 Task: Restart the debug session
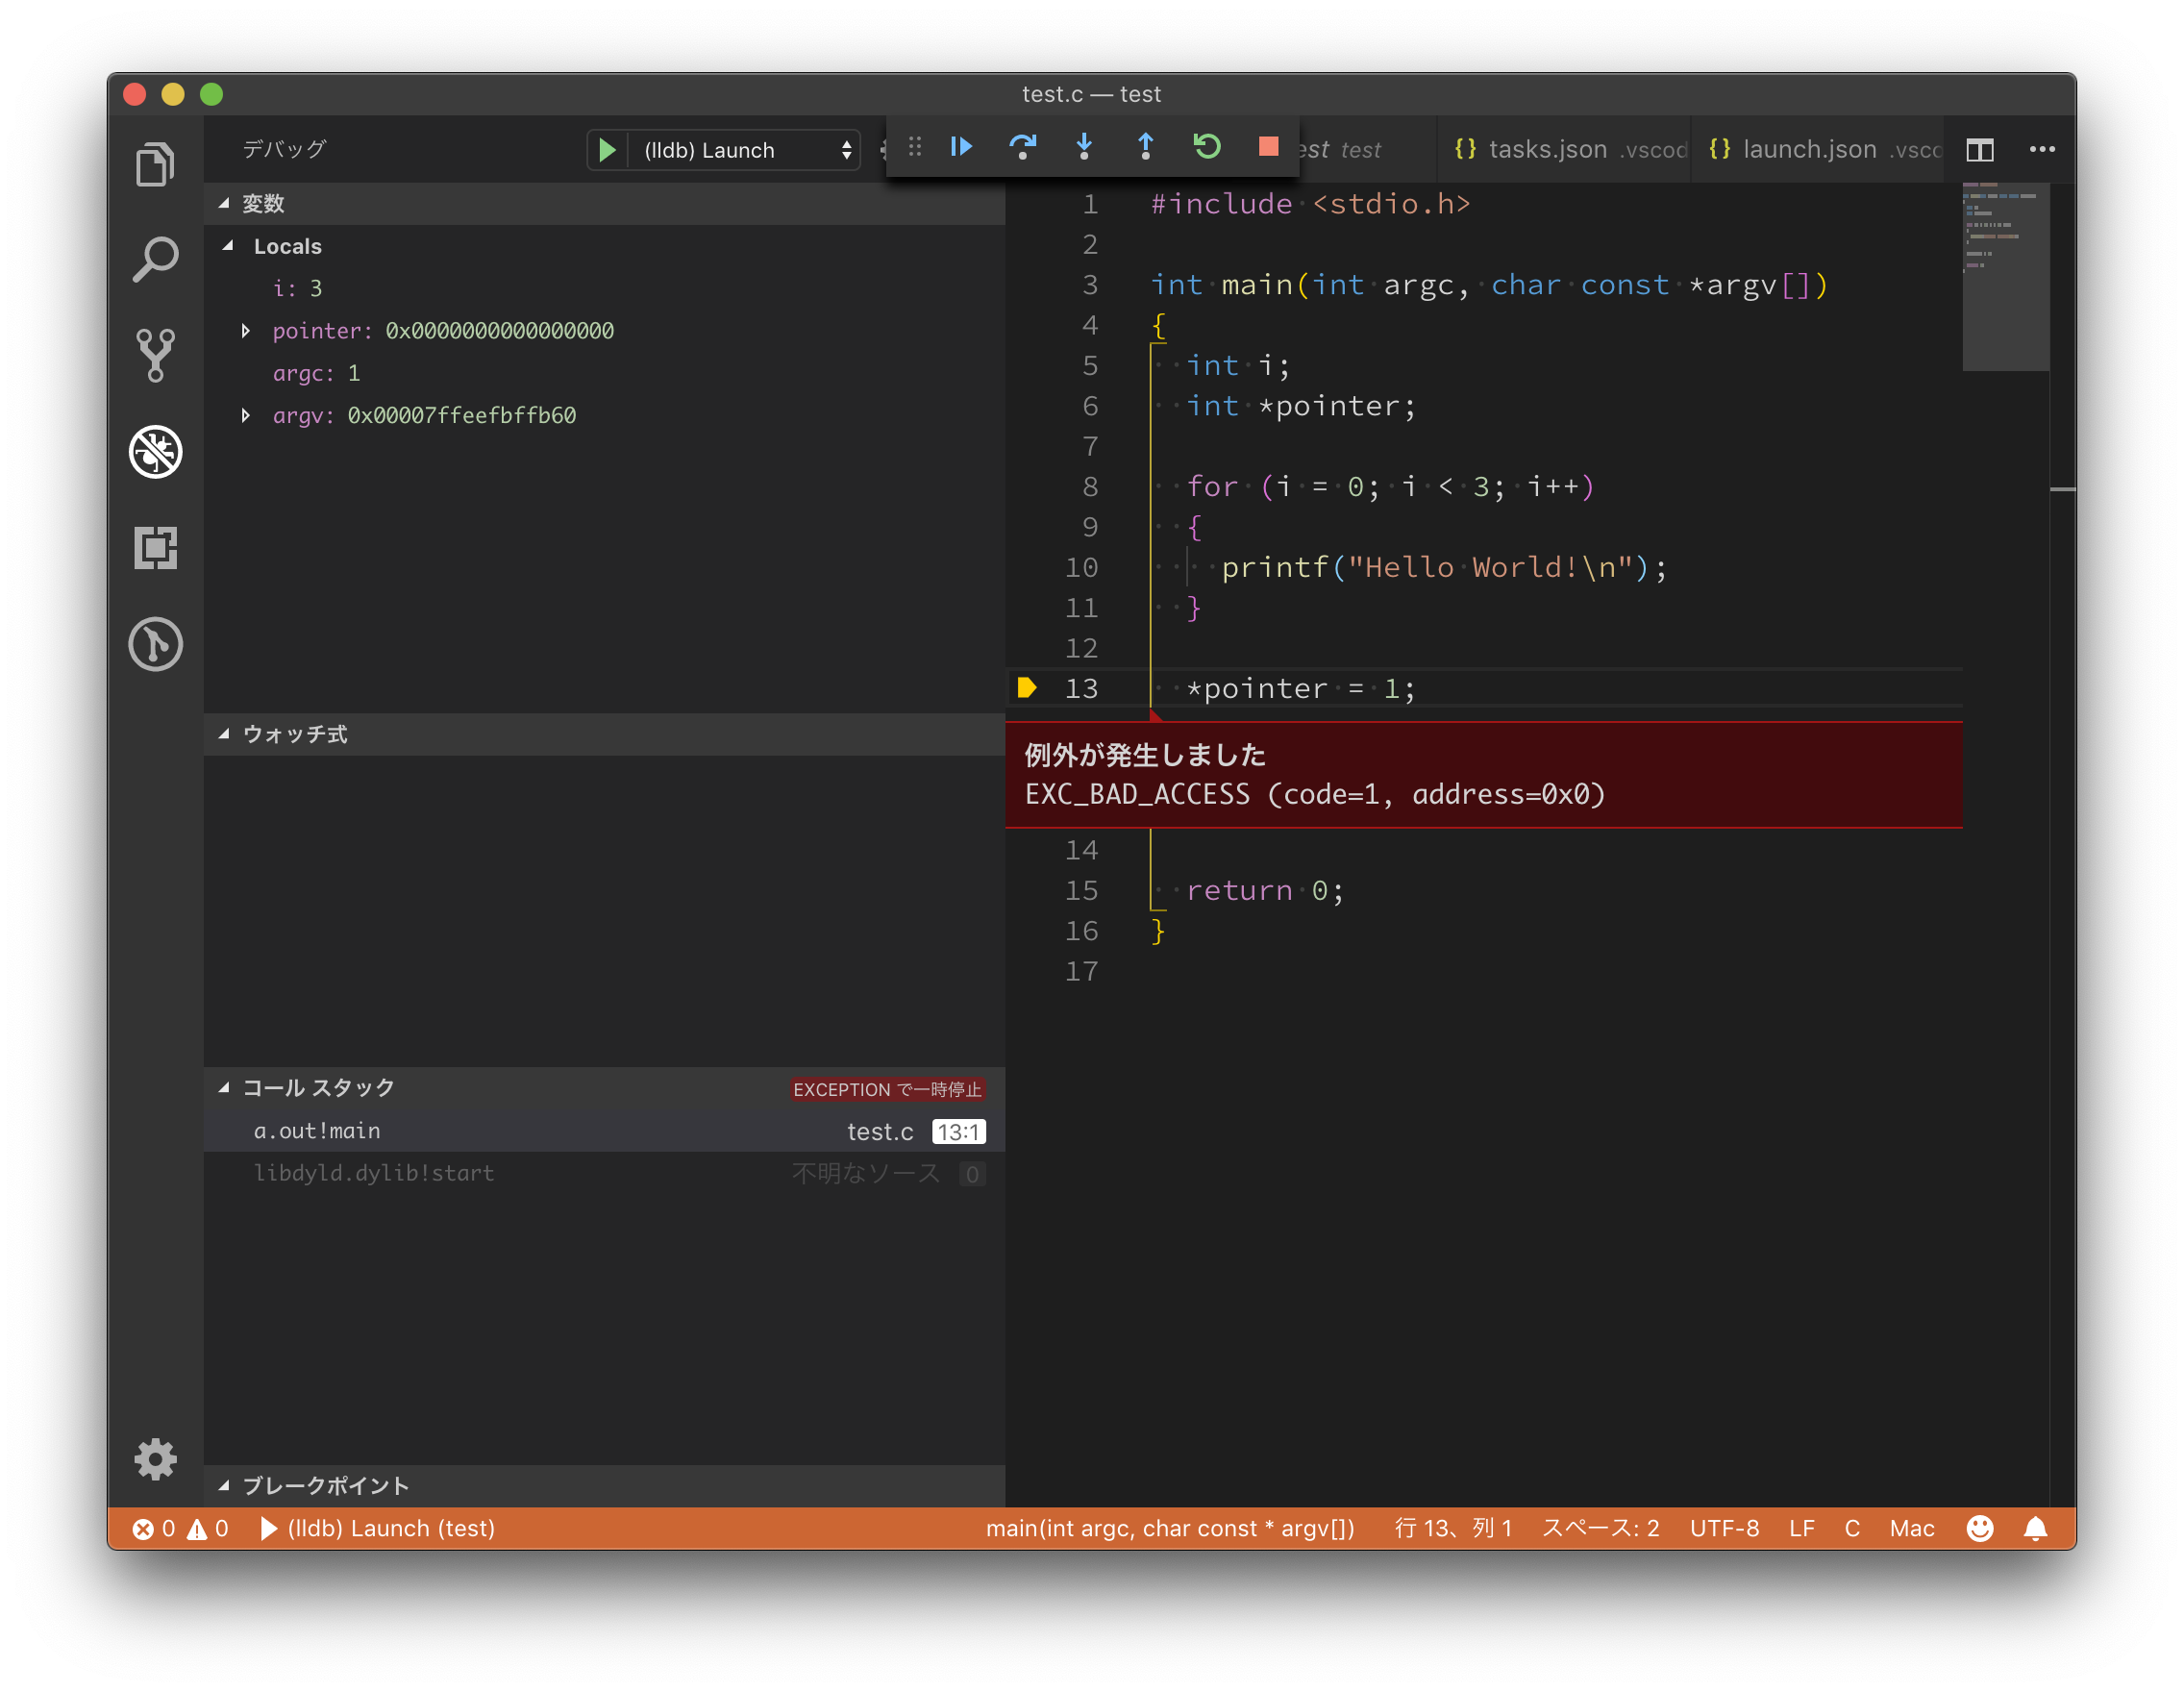[1207, 147]
